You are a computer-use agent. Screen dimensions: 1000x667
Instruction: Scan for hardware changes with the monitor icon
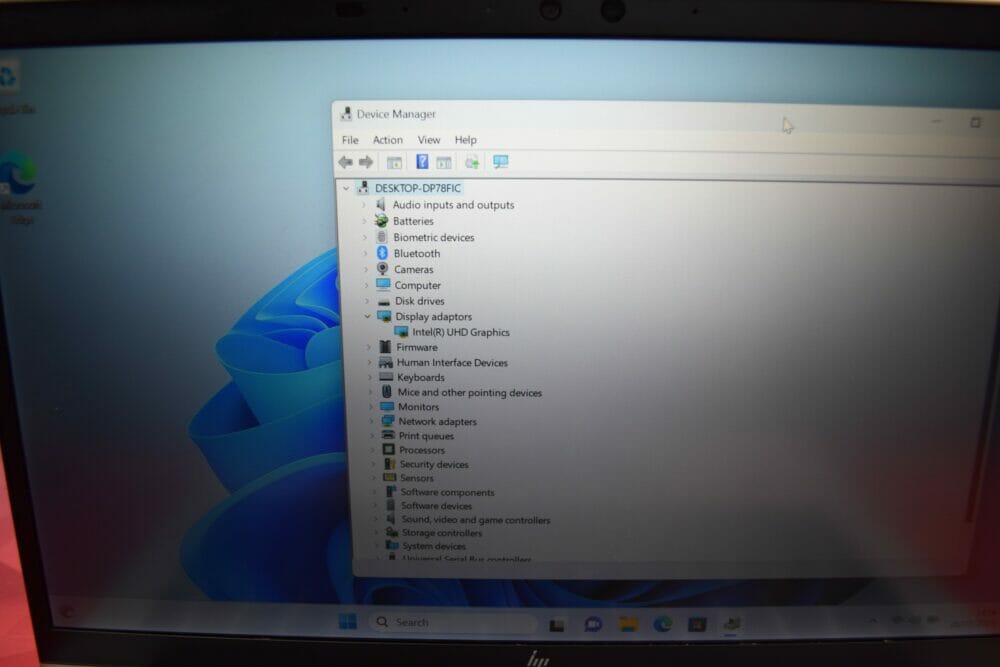click(x=501, y=162)
